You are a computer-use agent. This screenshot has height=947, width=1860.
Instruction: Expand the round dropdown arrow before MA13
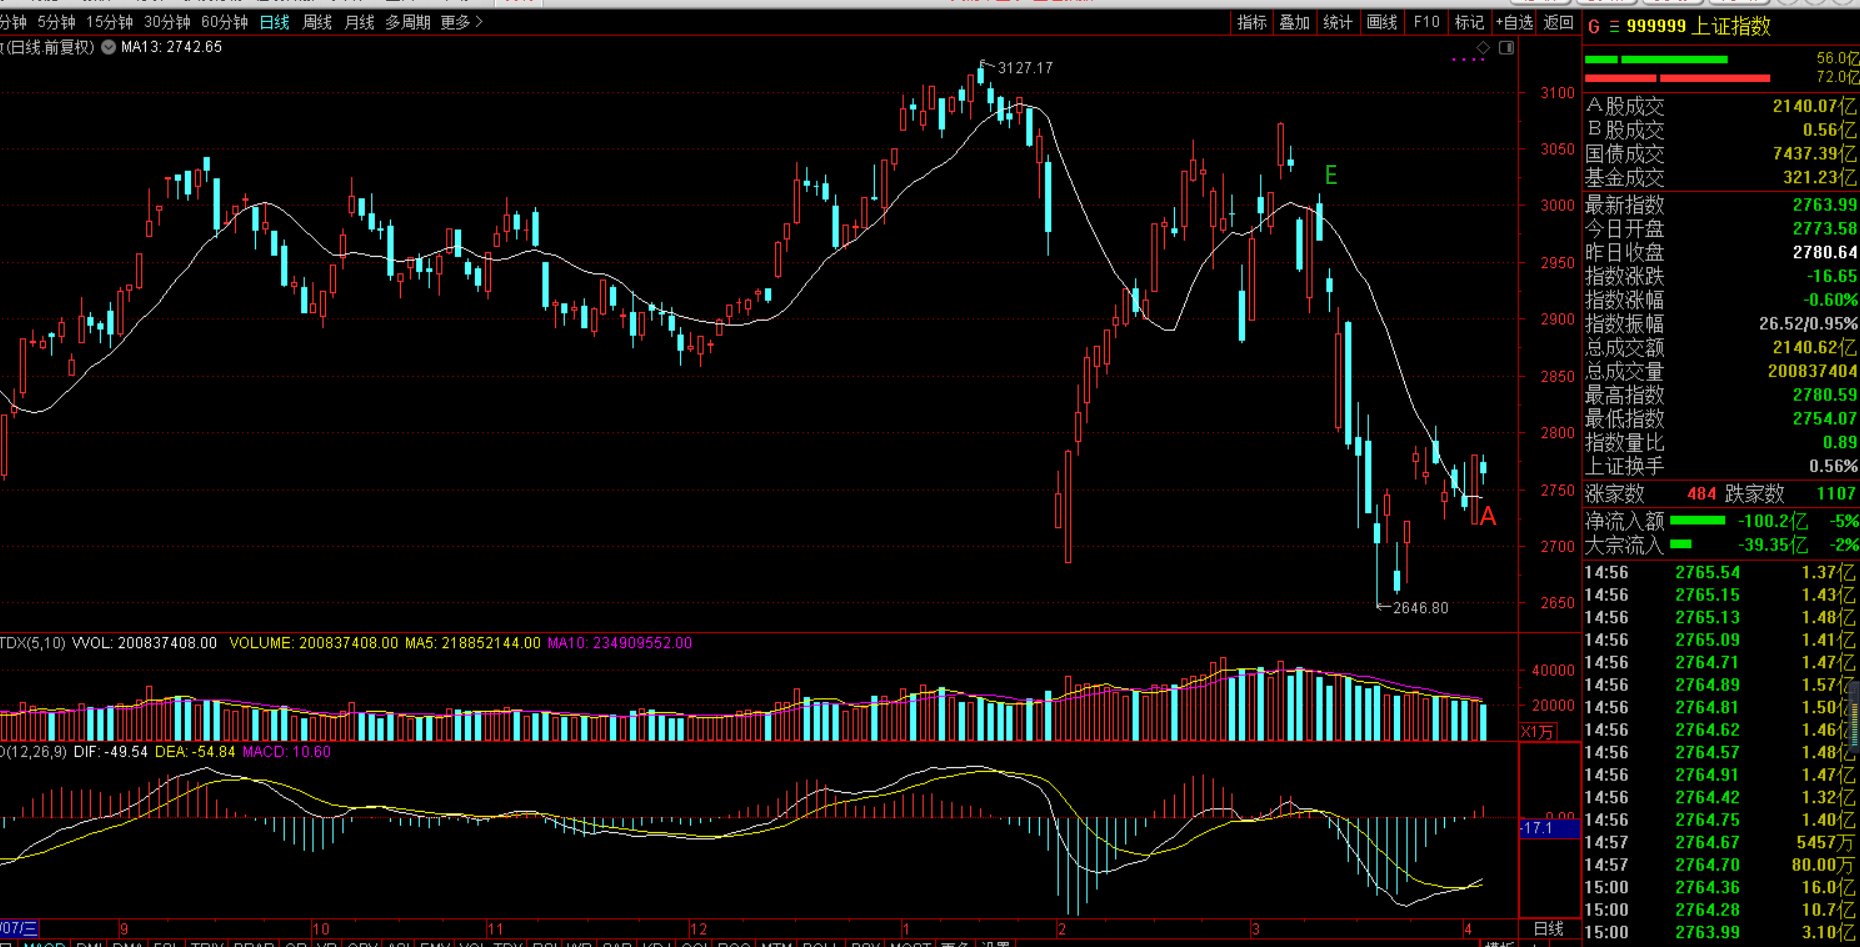point(108,47)
